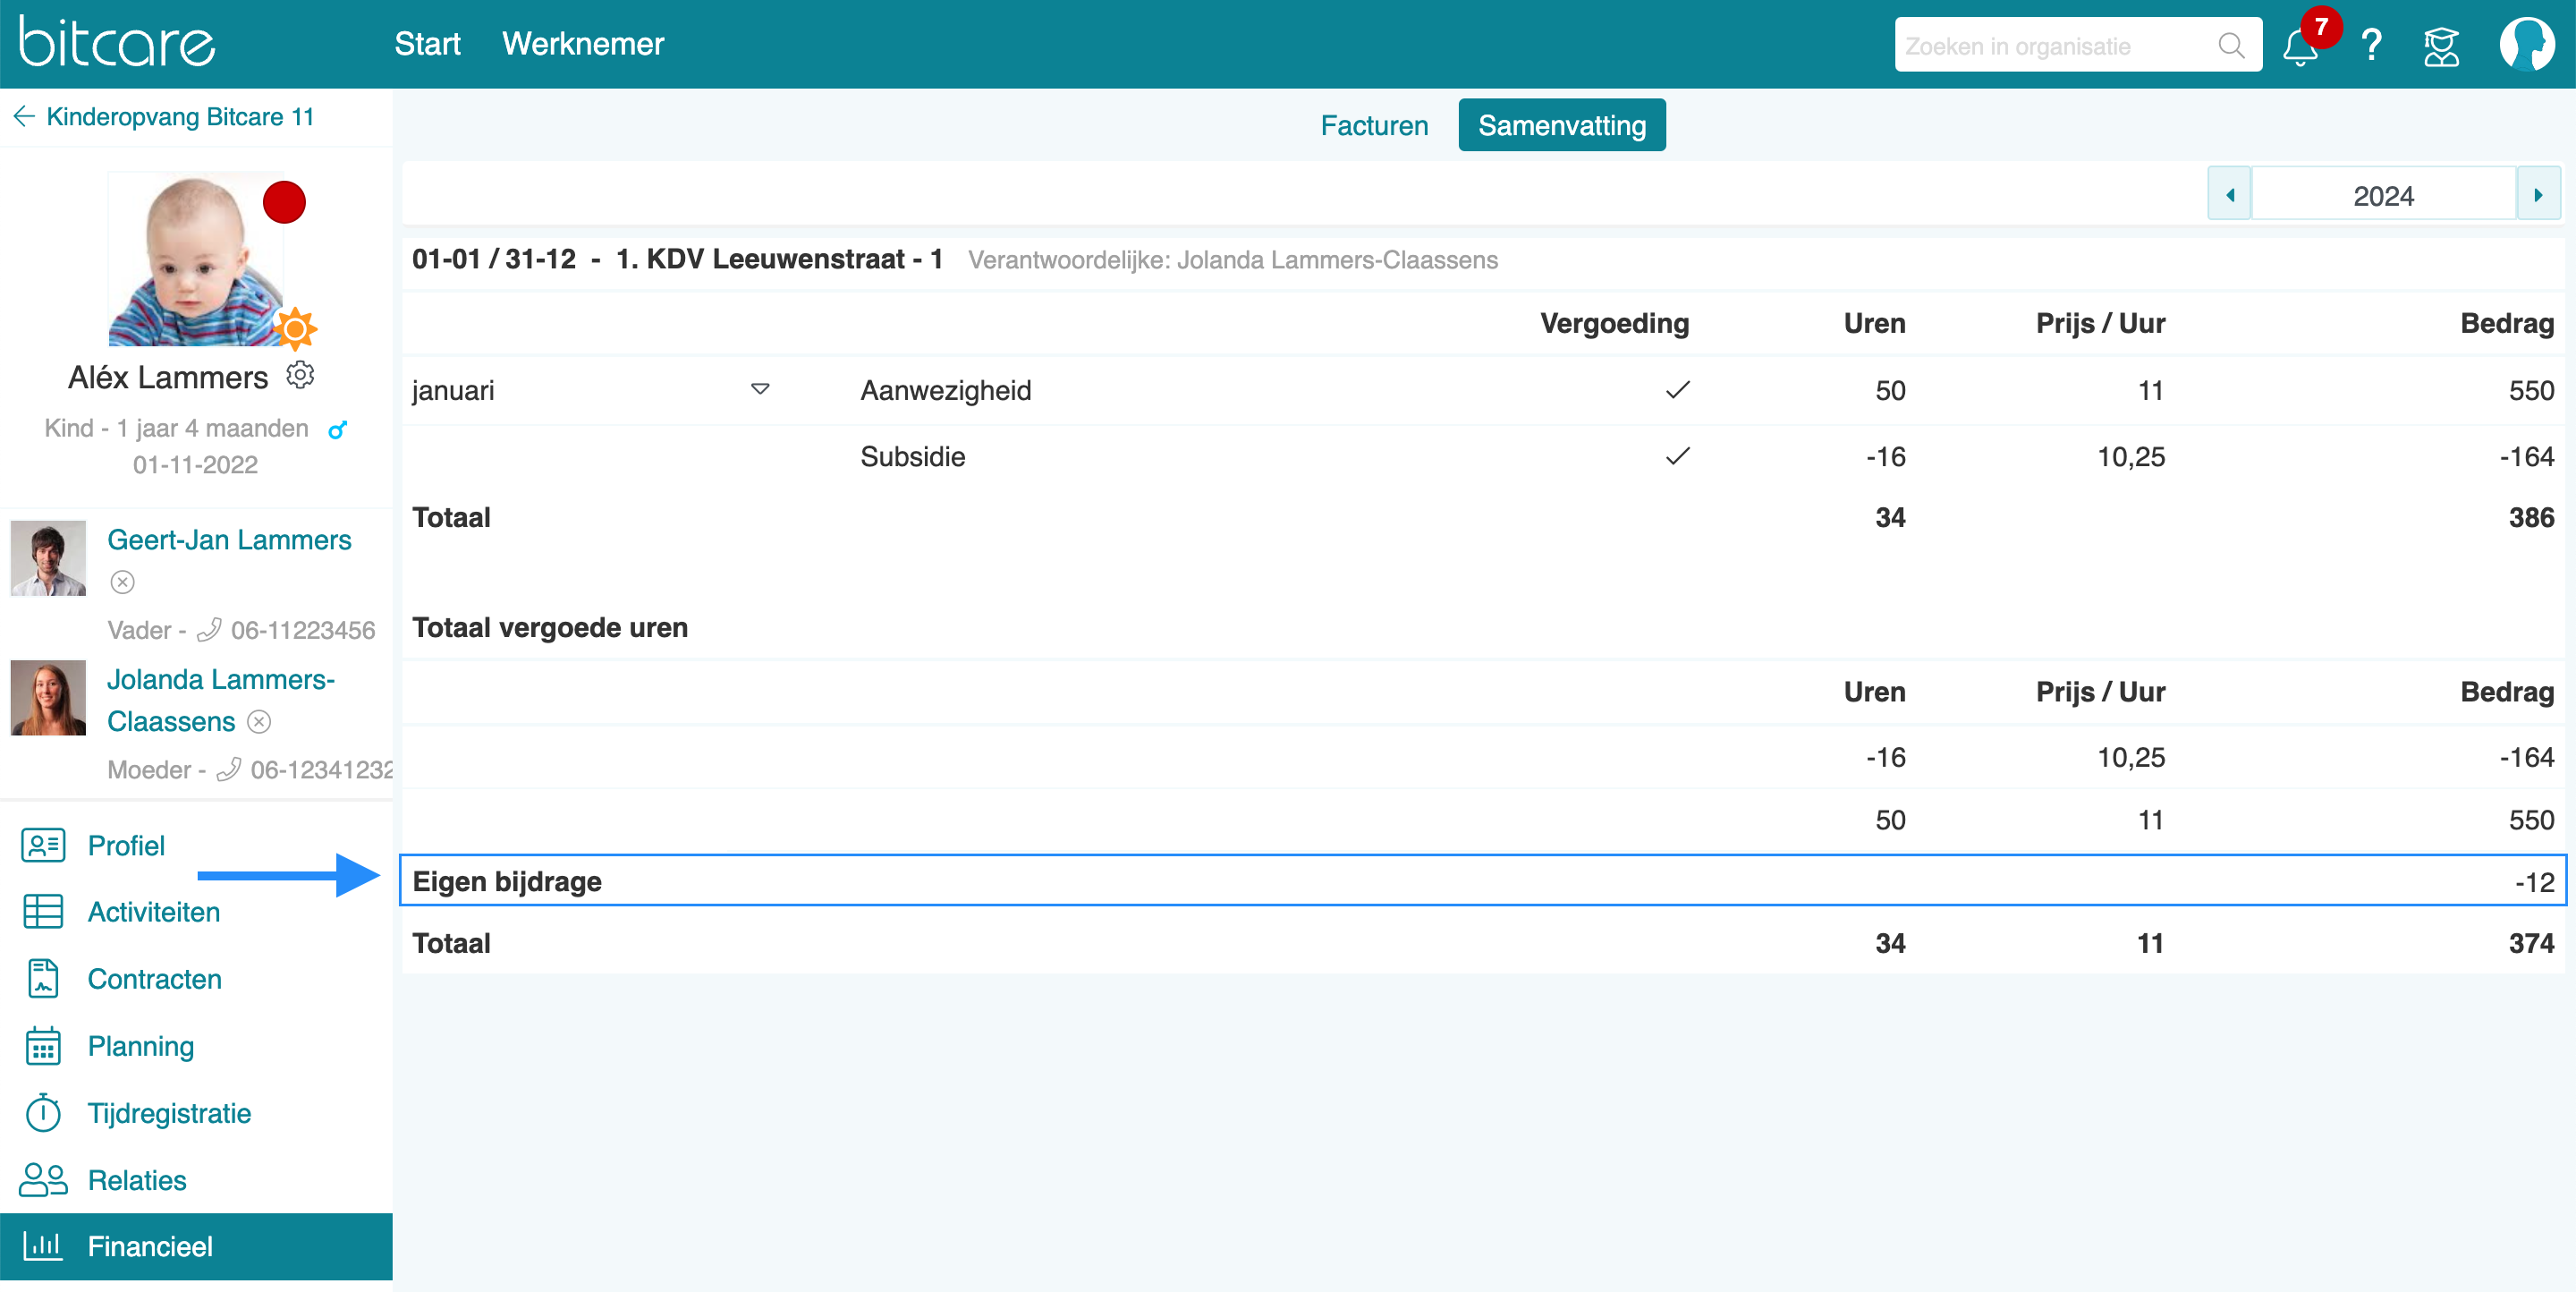Viewport: 2576px width, 1292px height.
Task: Toggle Vergoeding checkmark for Aanwezigheid row
Action: [1677, 390]
